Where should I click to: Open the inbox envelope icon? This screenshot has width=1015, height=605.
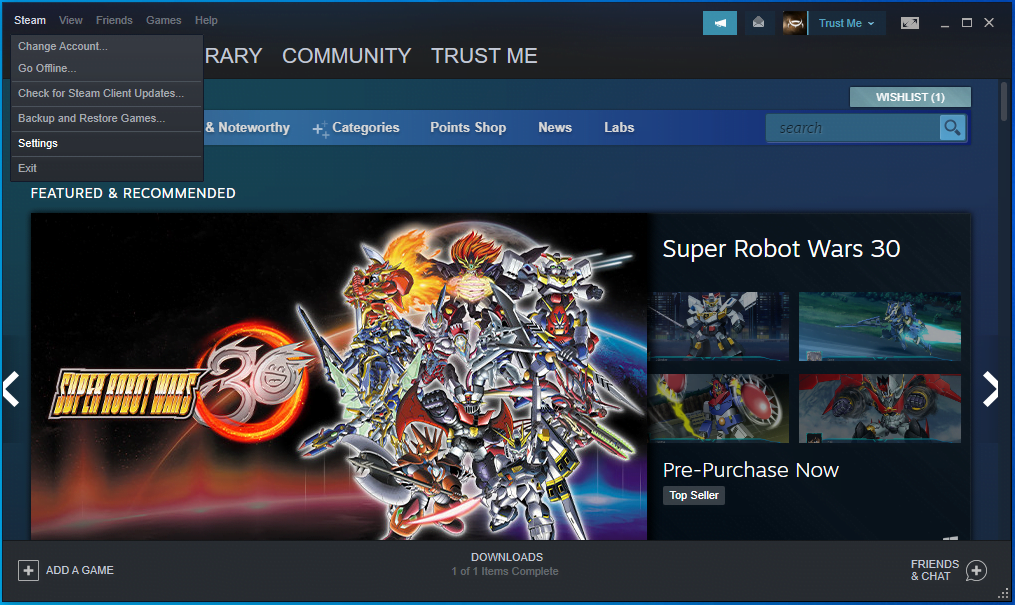click(759, 23)
